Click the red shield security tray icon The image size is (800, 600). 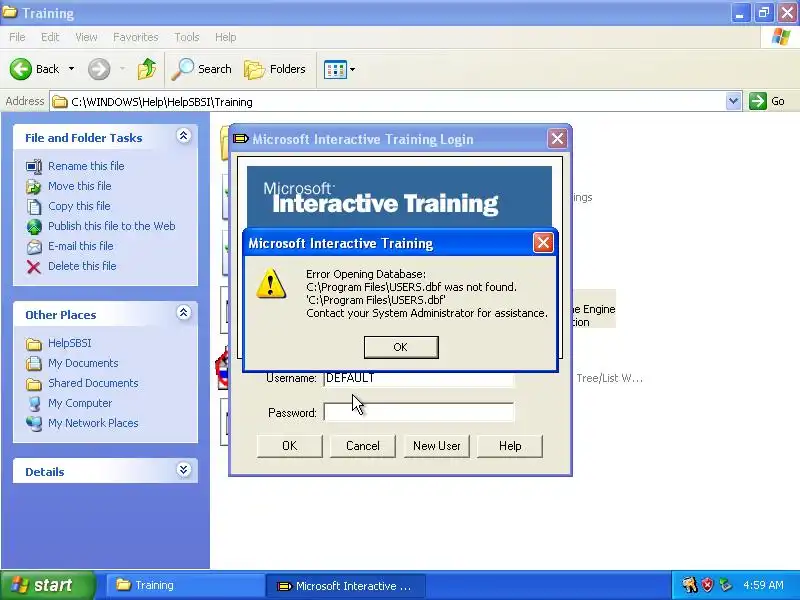click(x=707, y=585)
